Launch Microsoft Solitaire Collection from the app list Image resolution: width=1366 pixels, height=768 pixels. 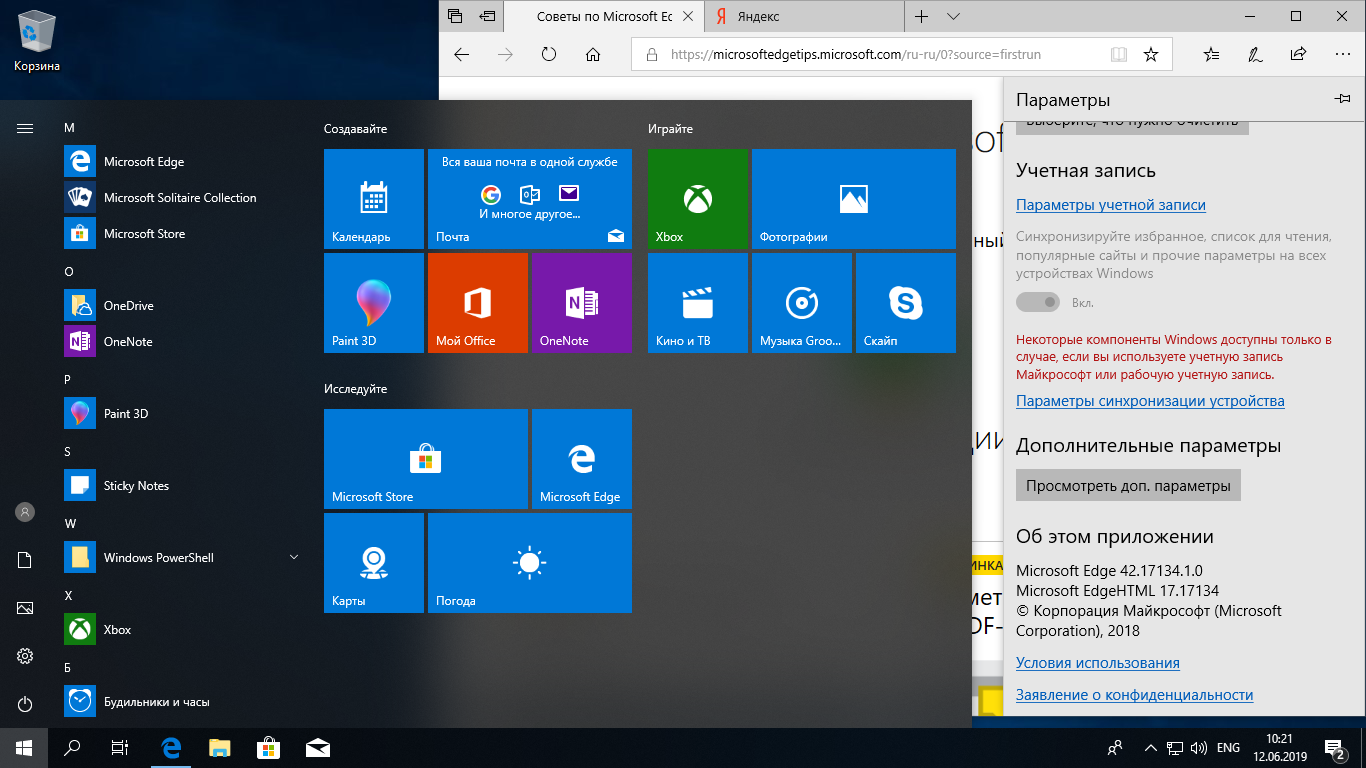click(180, 198)
